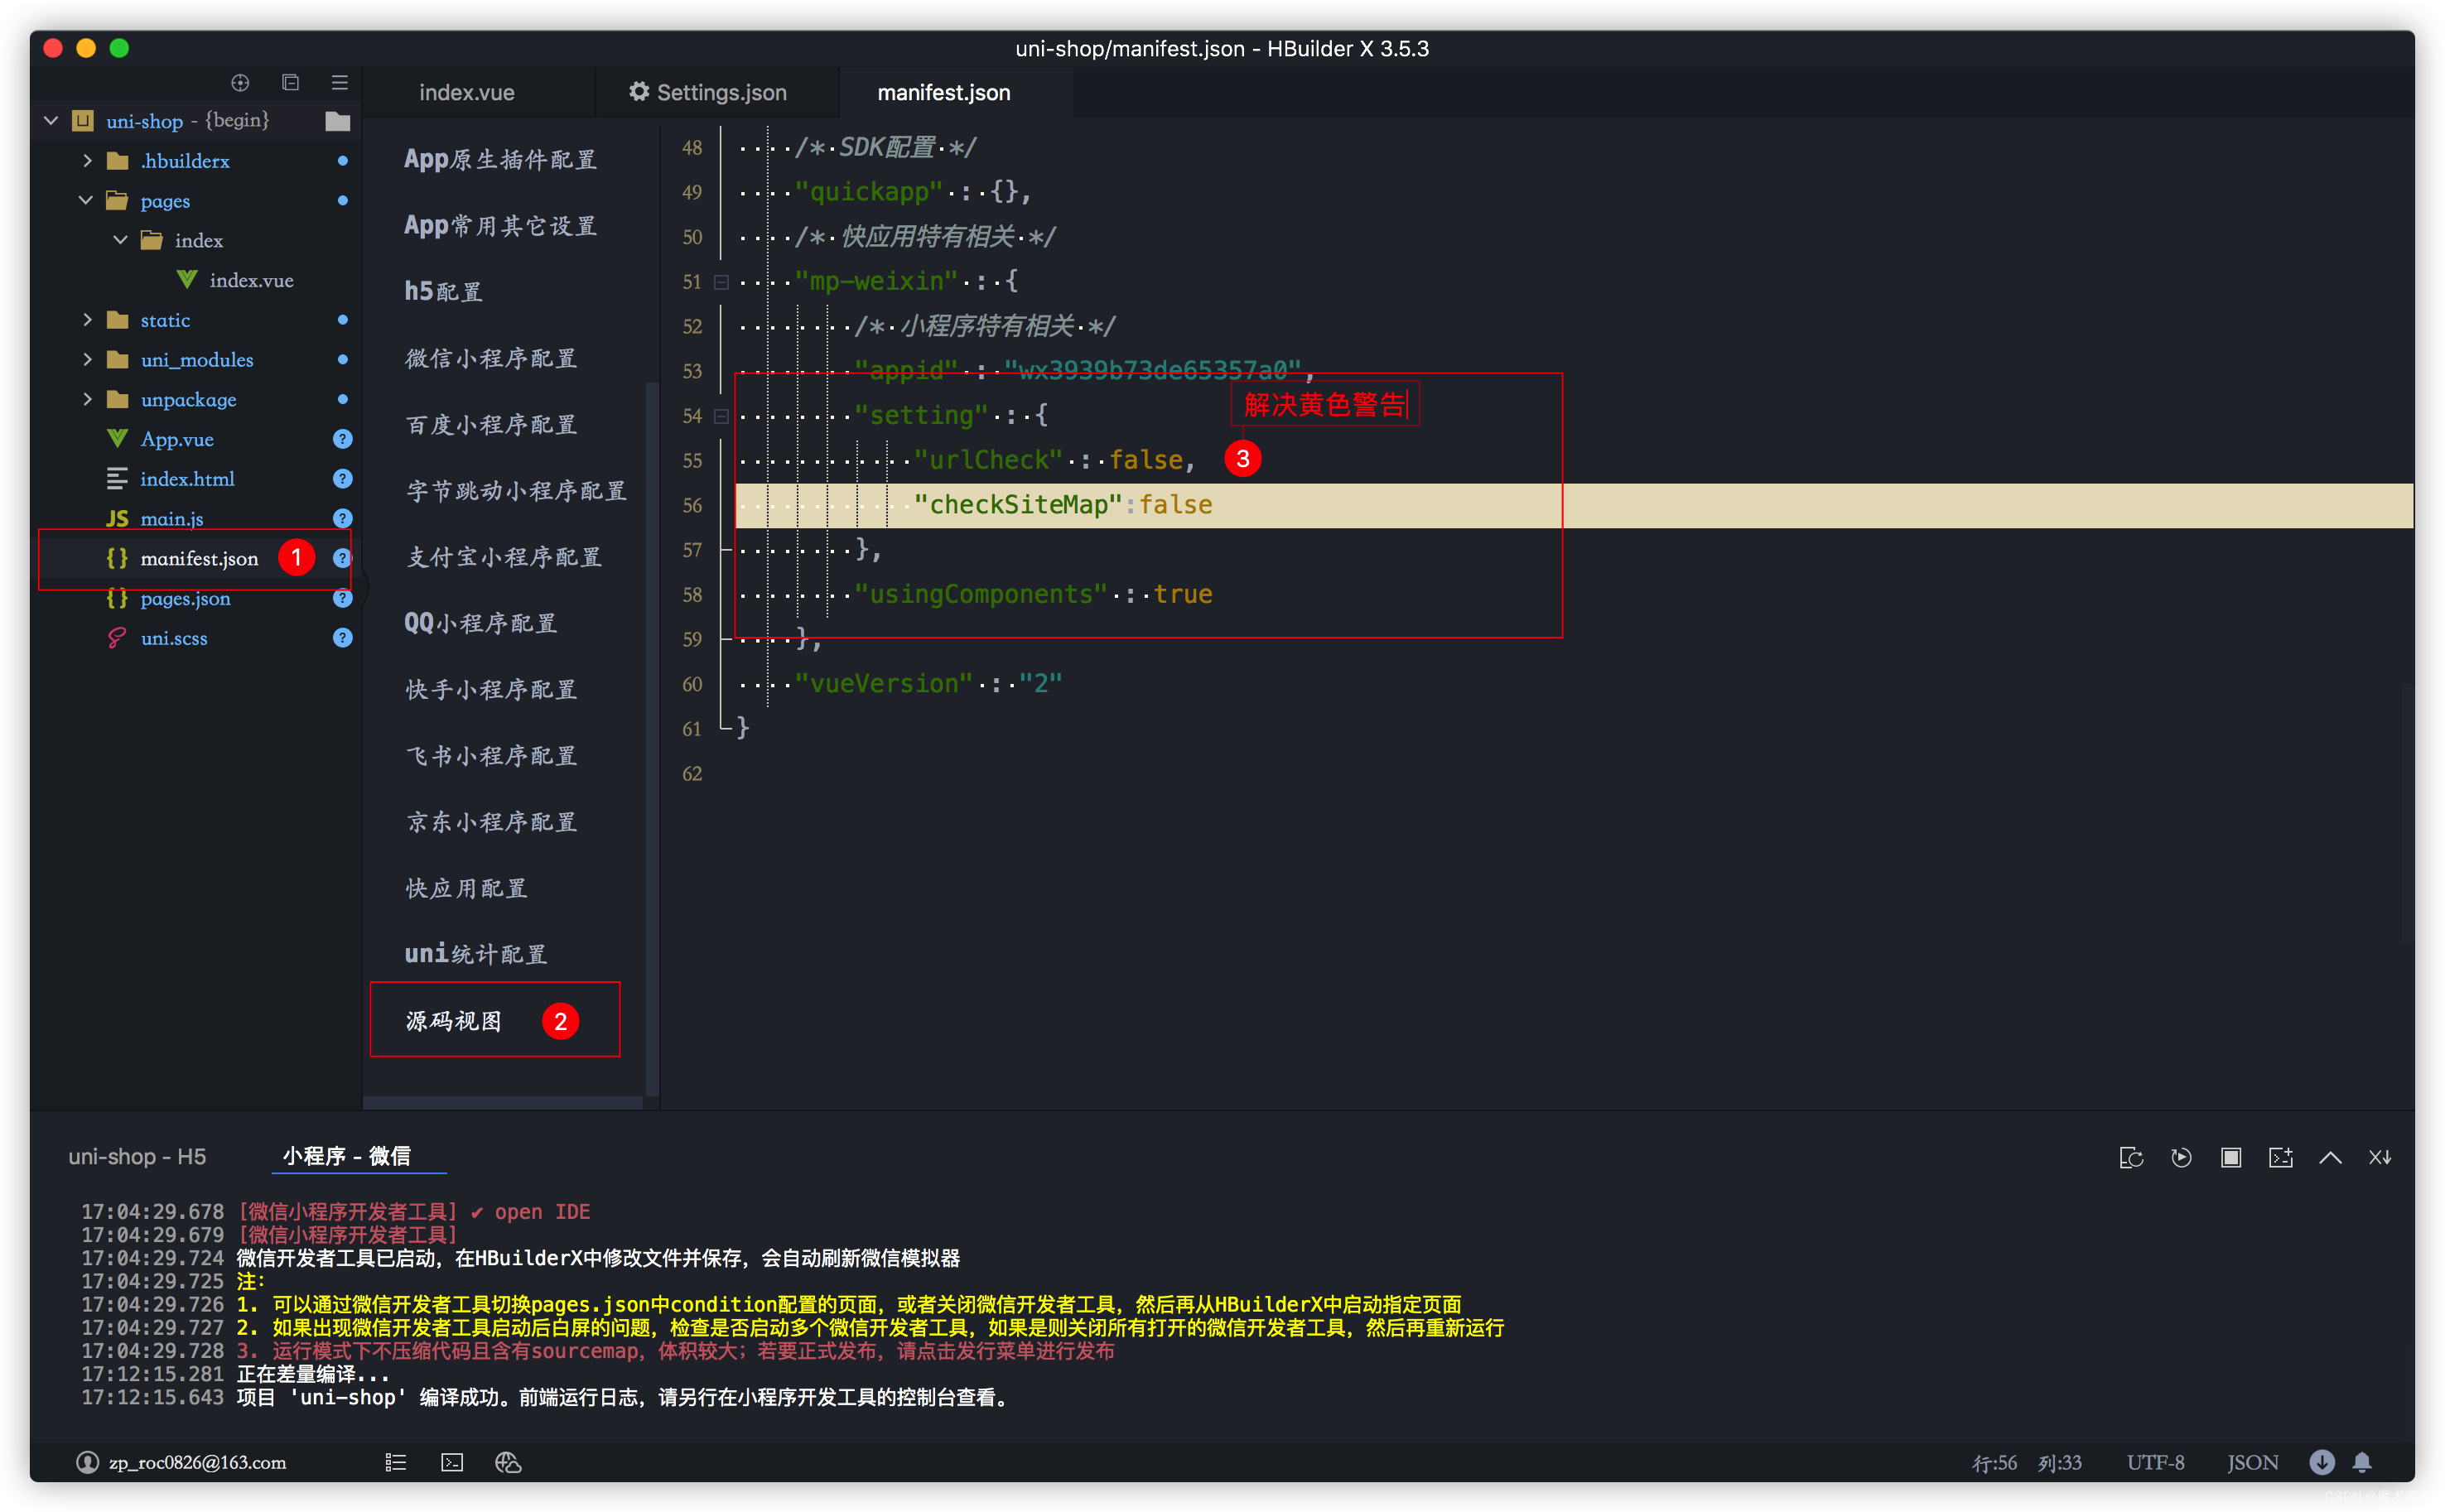Click the download/update icon in status bar

coord(2322,1462)
